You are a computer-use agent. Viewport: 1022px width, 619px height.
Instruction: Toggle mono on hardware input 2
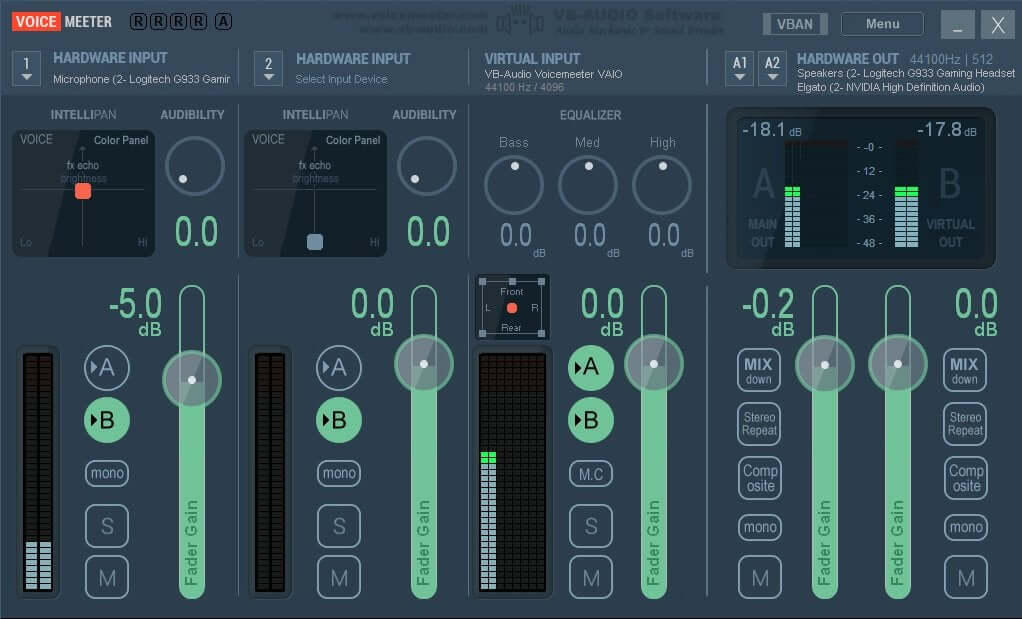pyautogui.click(x=339, y=473)
